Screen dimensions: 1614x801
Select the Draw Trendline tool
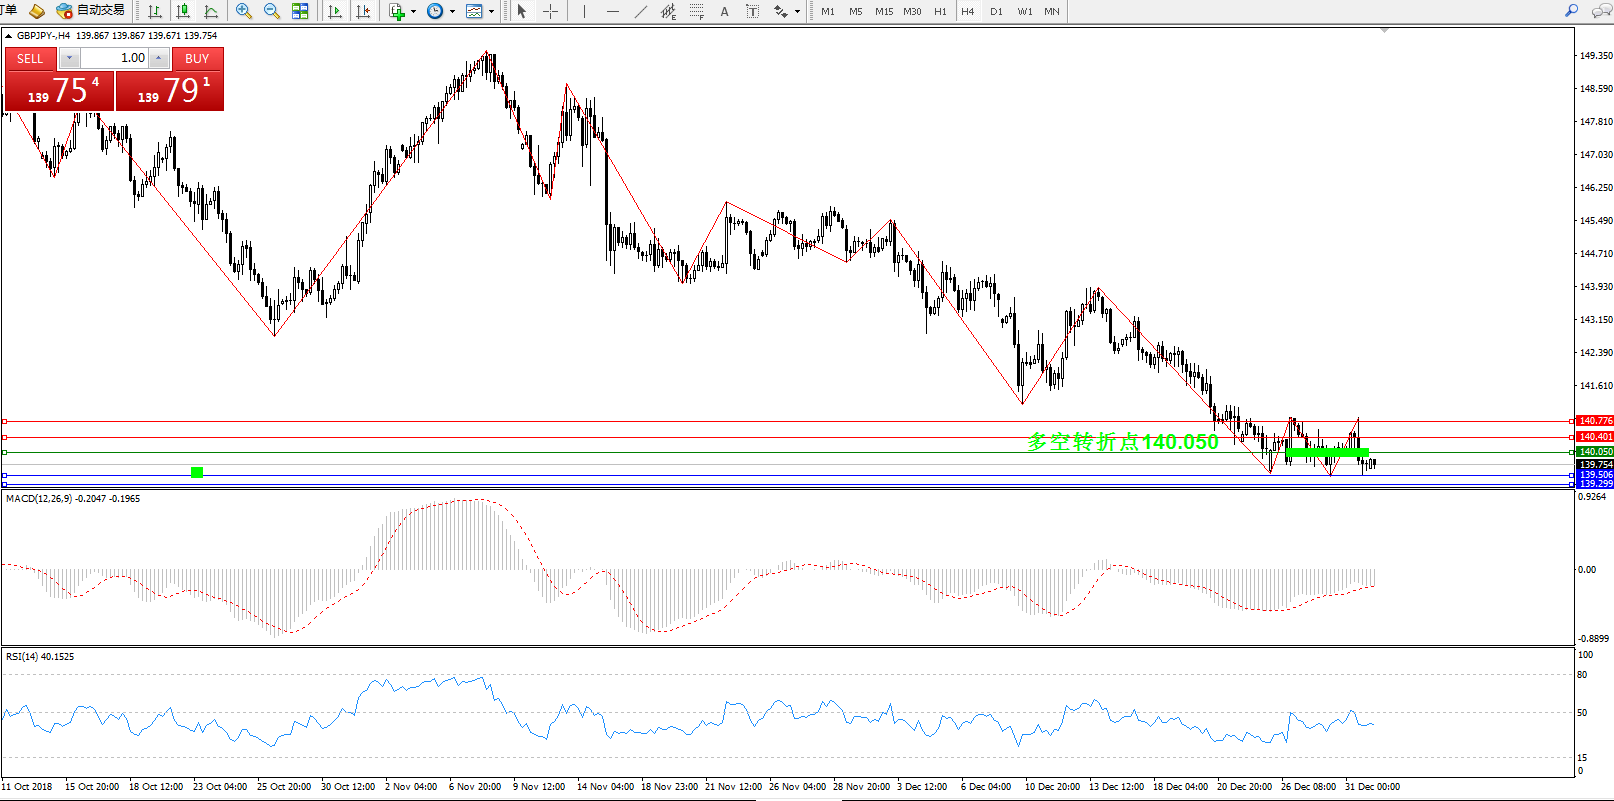point(640,11)
